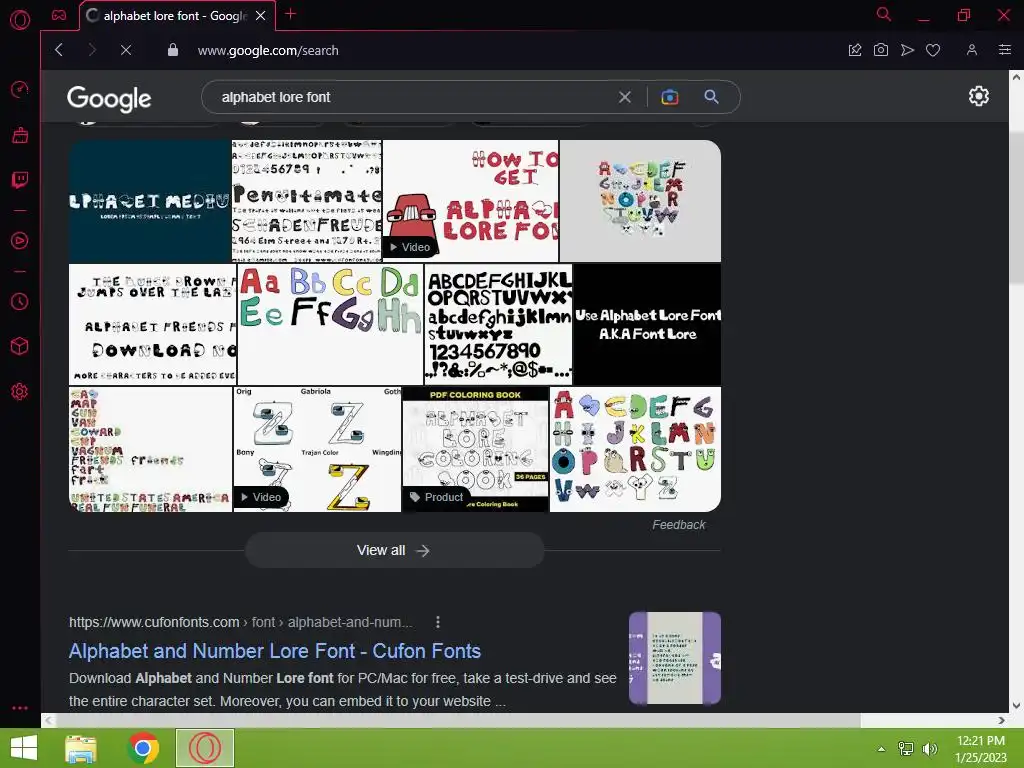Launch Google Chrome from taskbar

143,748
